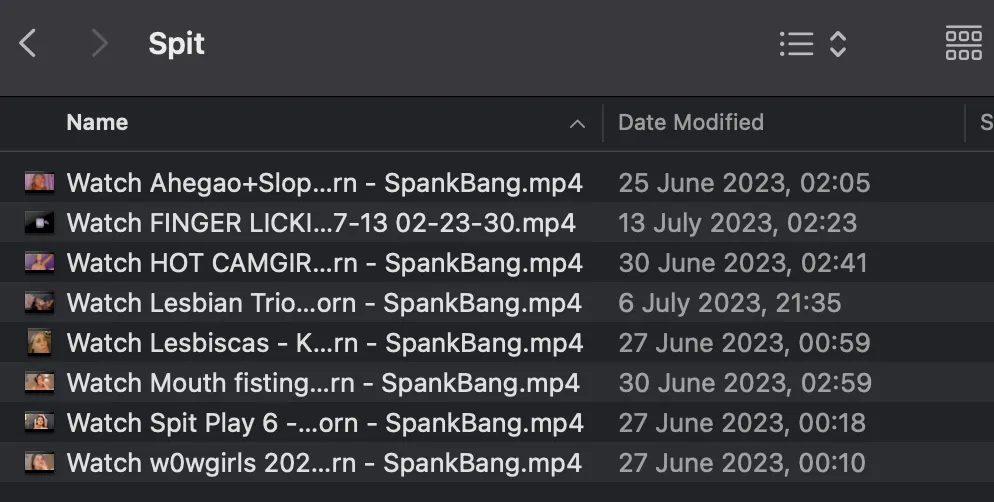Sort by the Date Modified column header
The height and width of the screenshot is (502, 994).
coord(691,122)
